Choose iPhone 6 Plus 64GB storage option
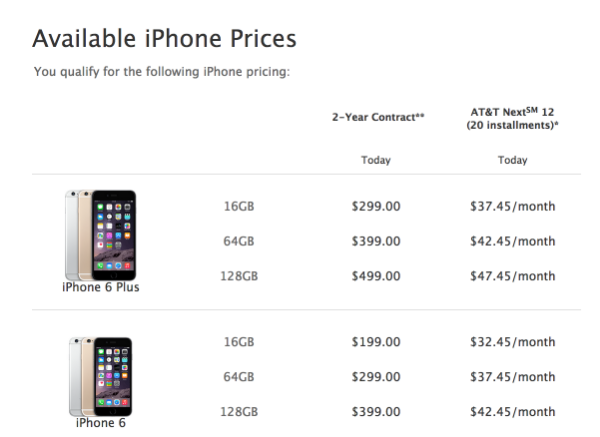This screenshot has height=437, width=600. pyautogui.click(x=239, y=241)
